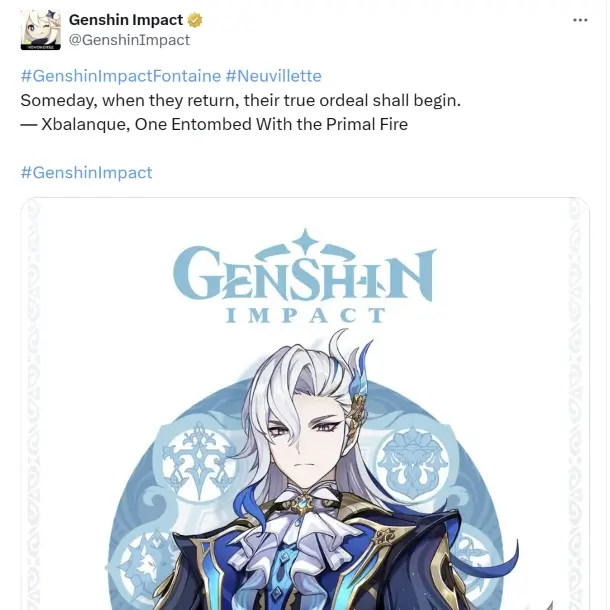The image size is (610, 610).
Task: Click the blue gem brooch on Neuvillette's collar
Action: 301,503
